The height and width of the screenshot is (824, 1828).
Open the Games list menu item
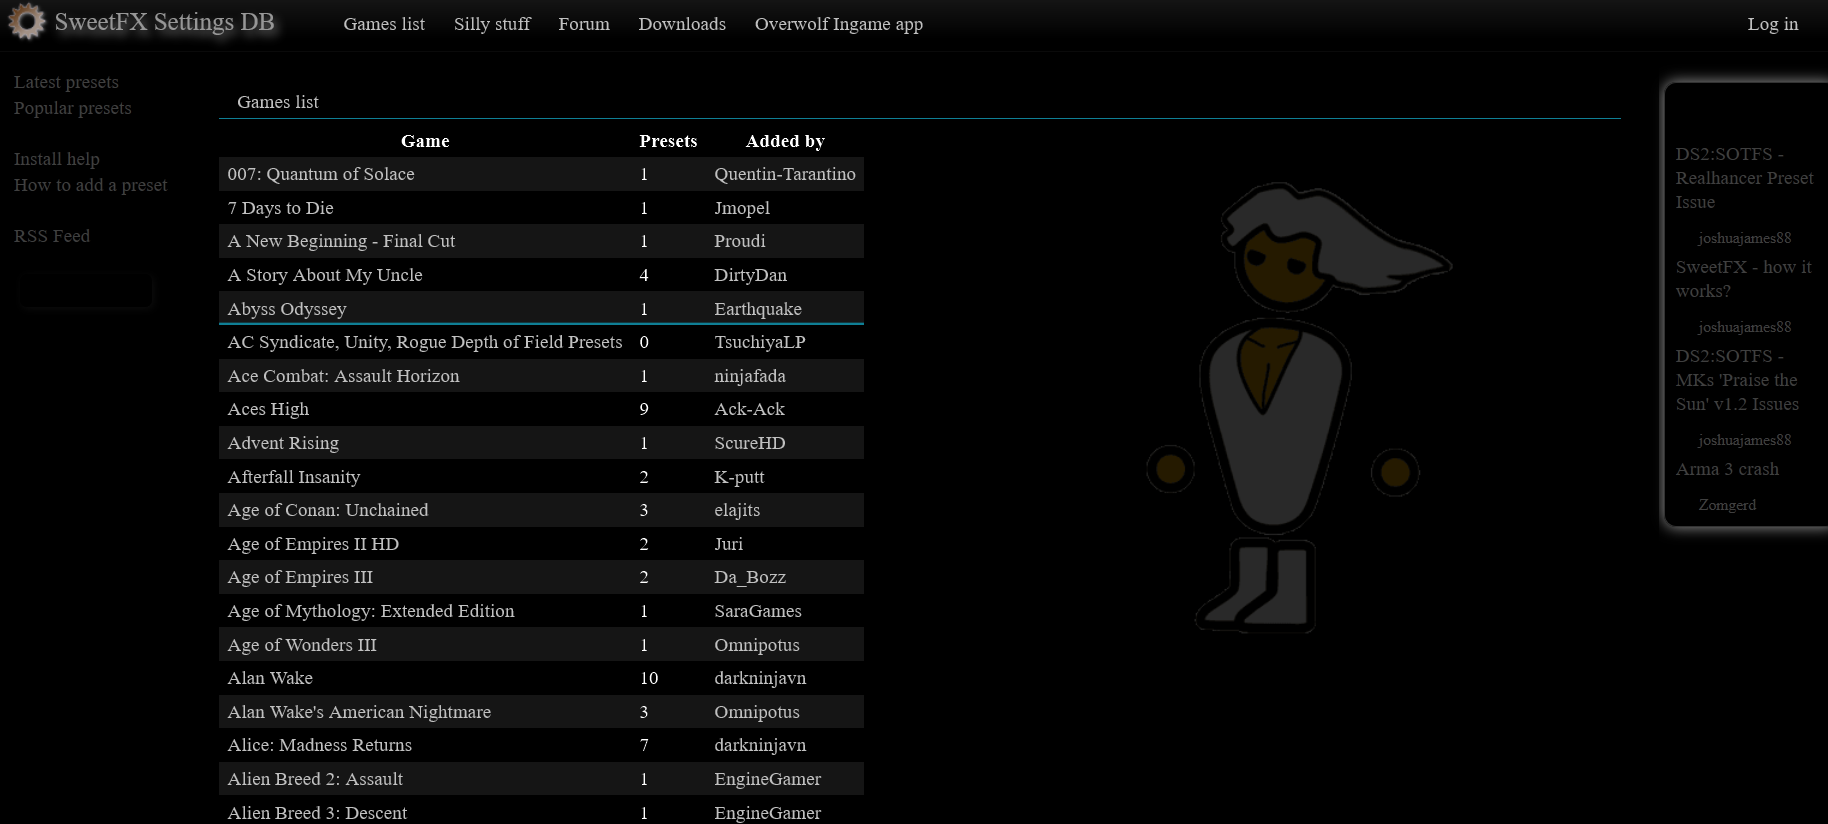(384, 24)
